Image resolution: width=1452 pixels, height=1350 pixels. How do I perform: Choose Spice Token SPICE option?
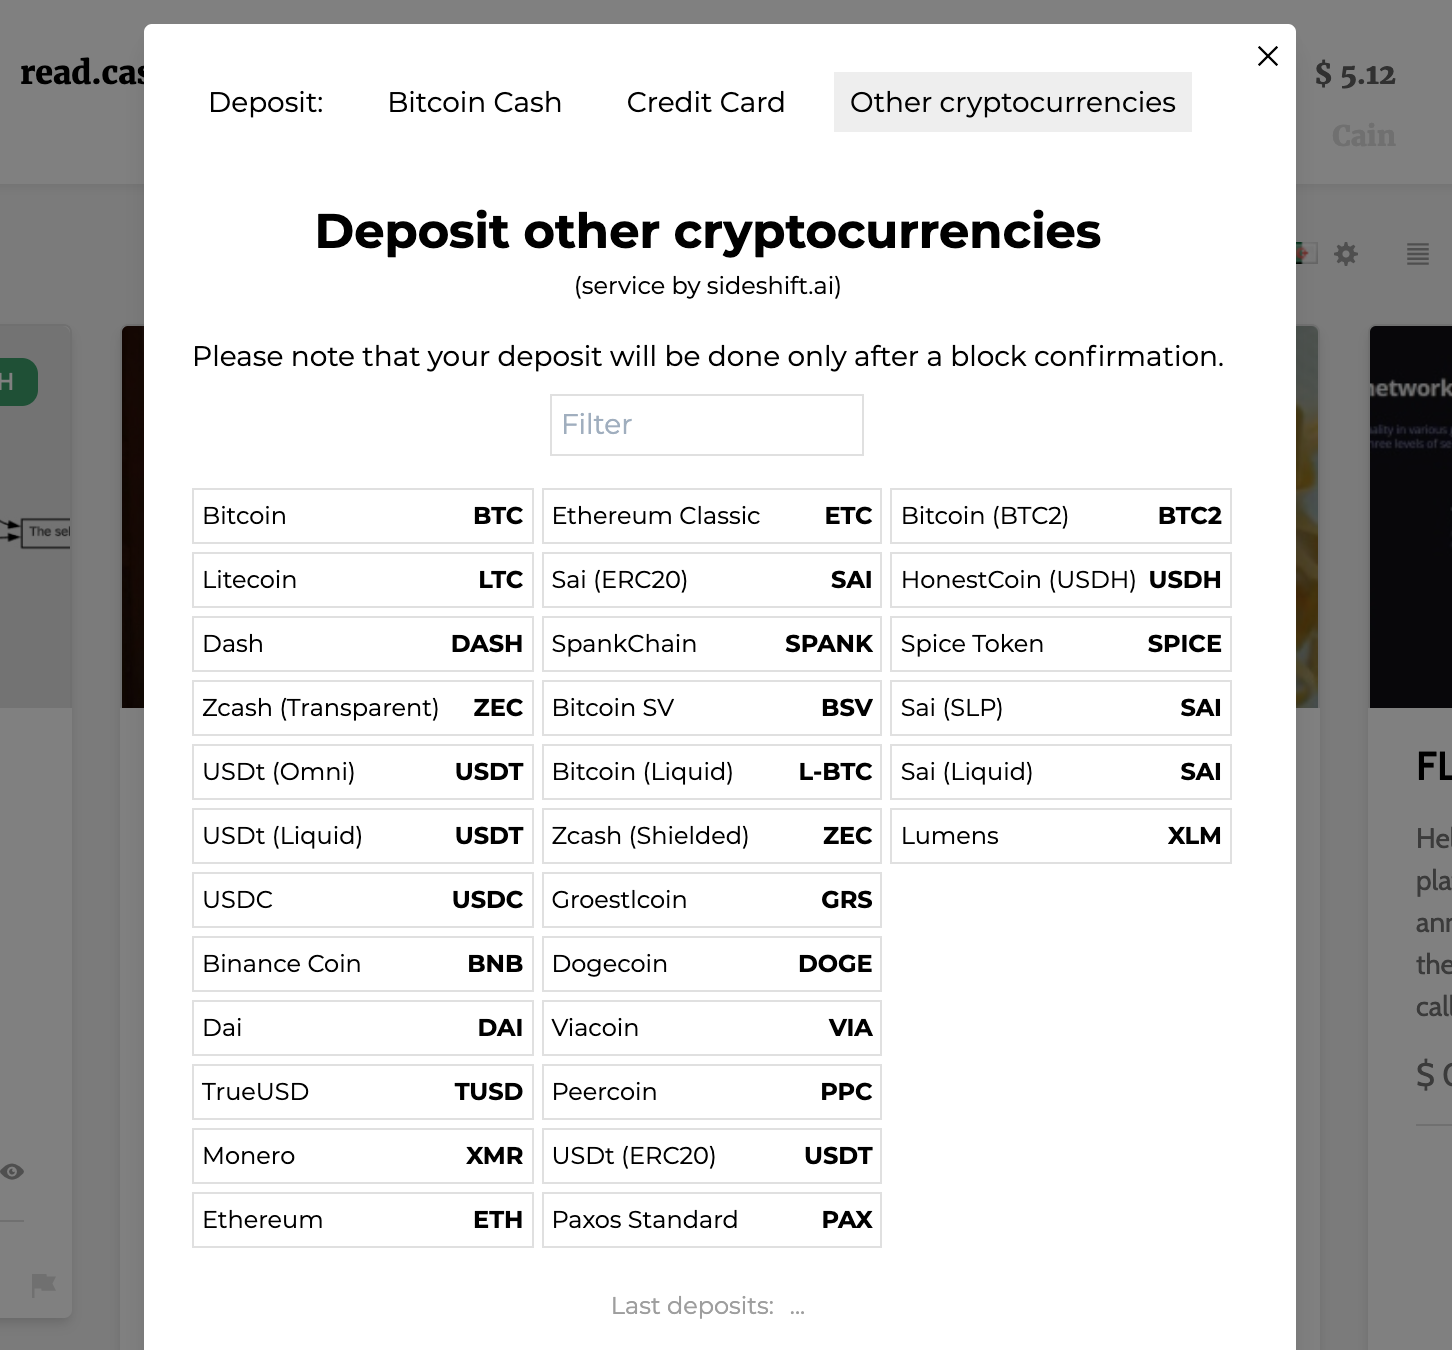1060,644
